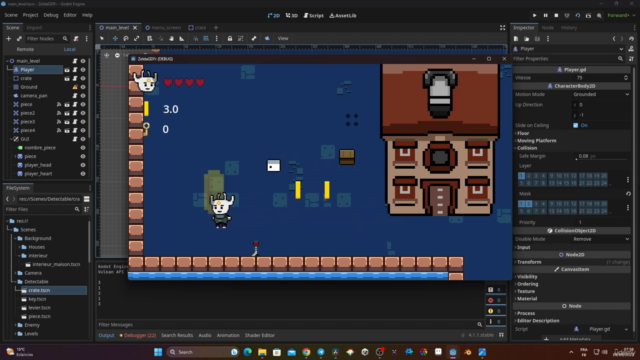Open Motion Mode dropdown

[x=601, y=94]
